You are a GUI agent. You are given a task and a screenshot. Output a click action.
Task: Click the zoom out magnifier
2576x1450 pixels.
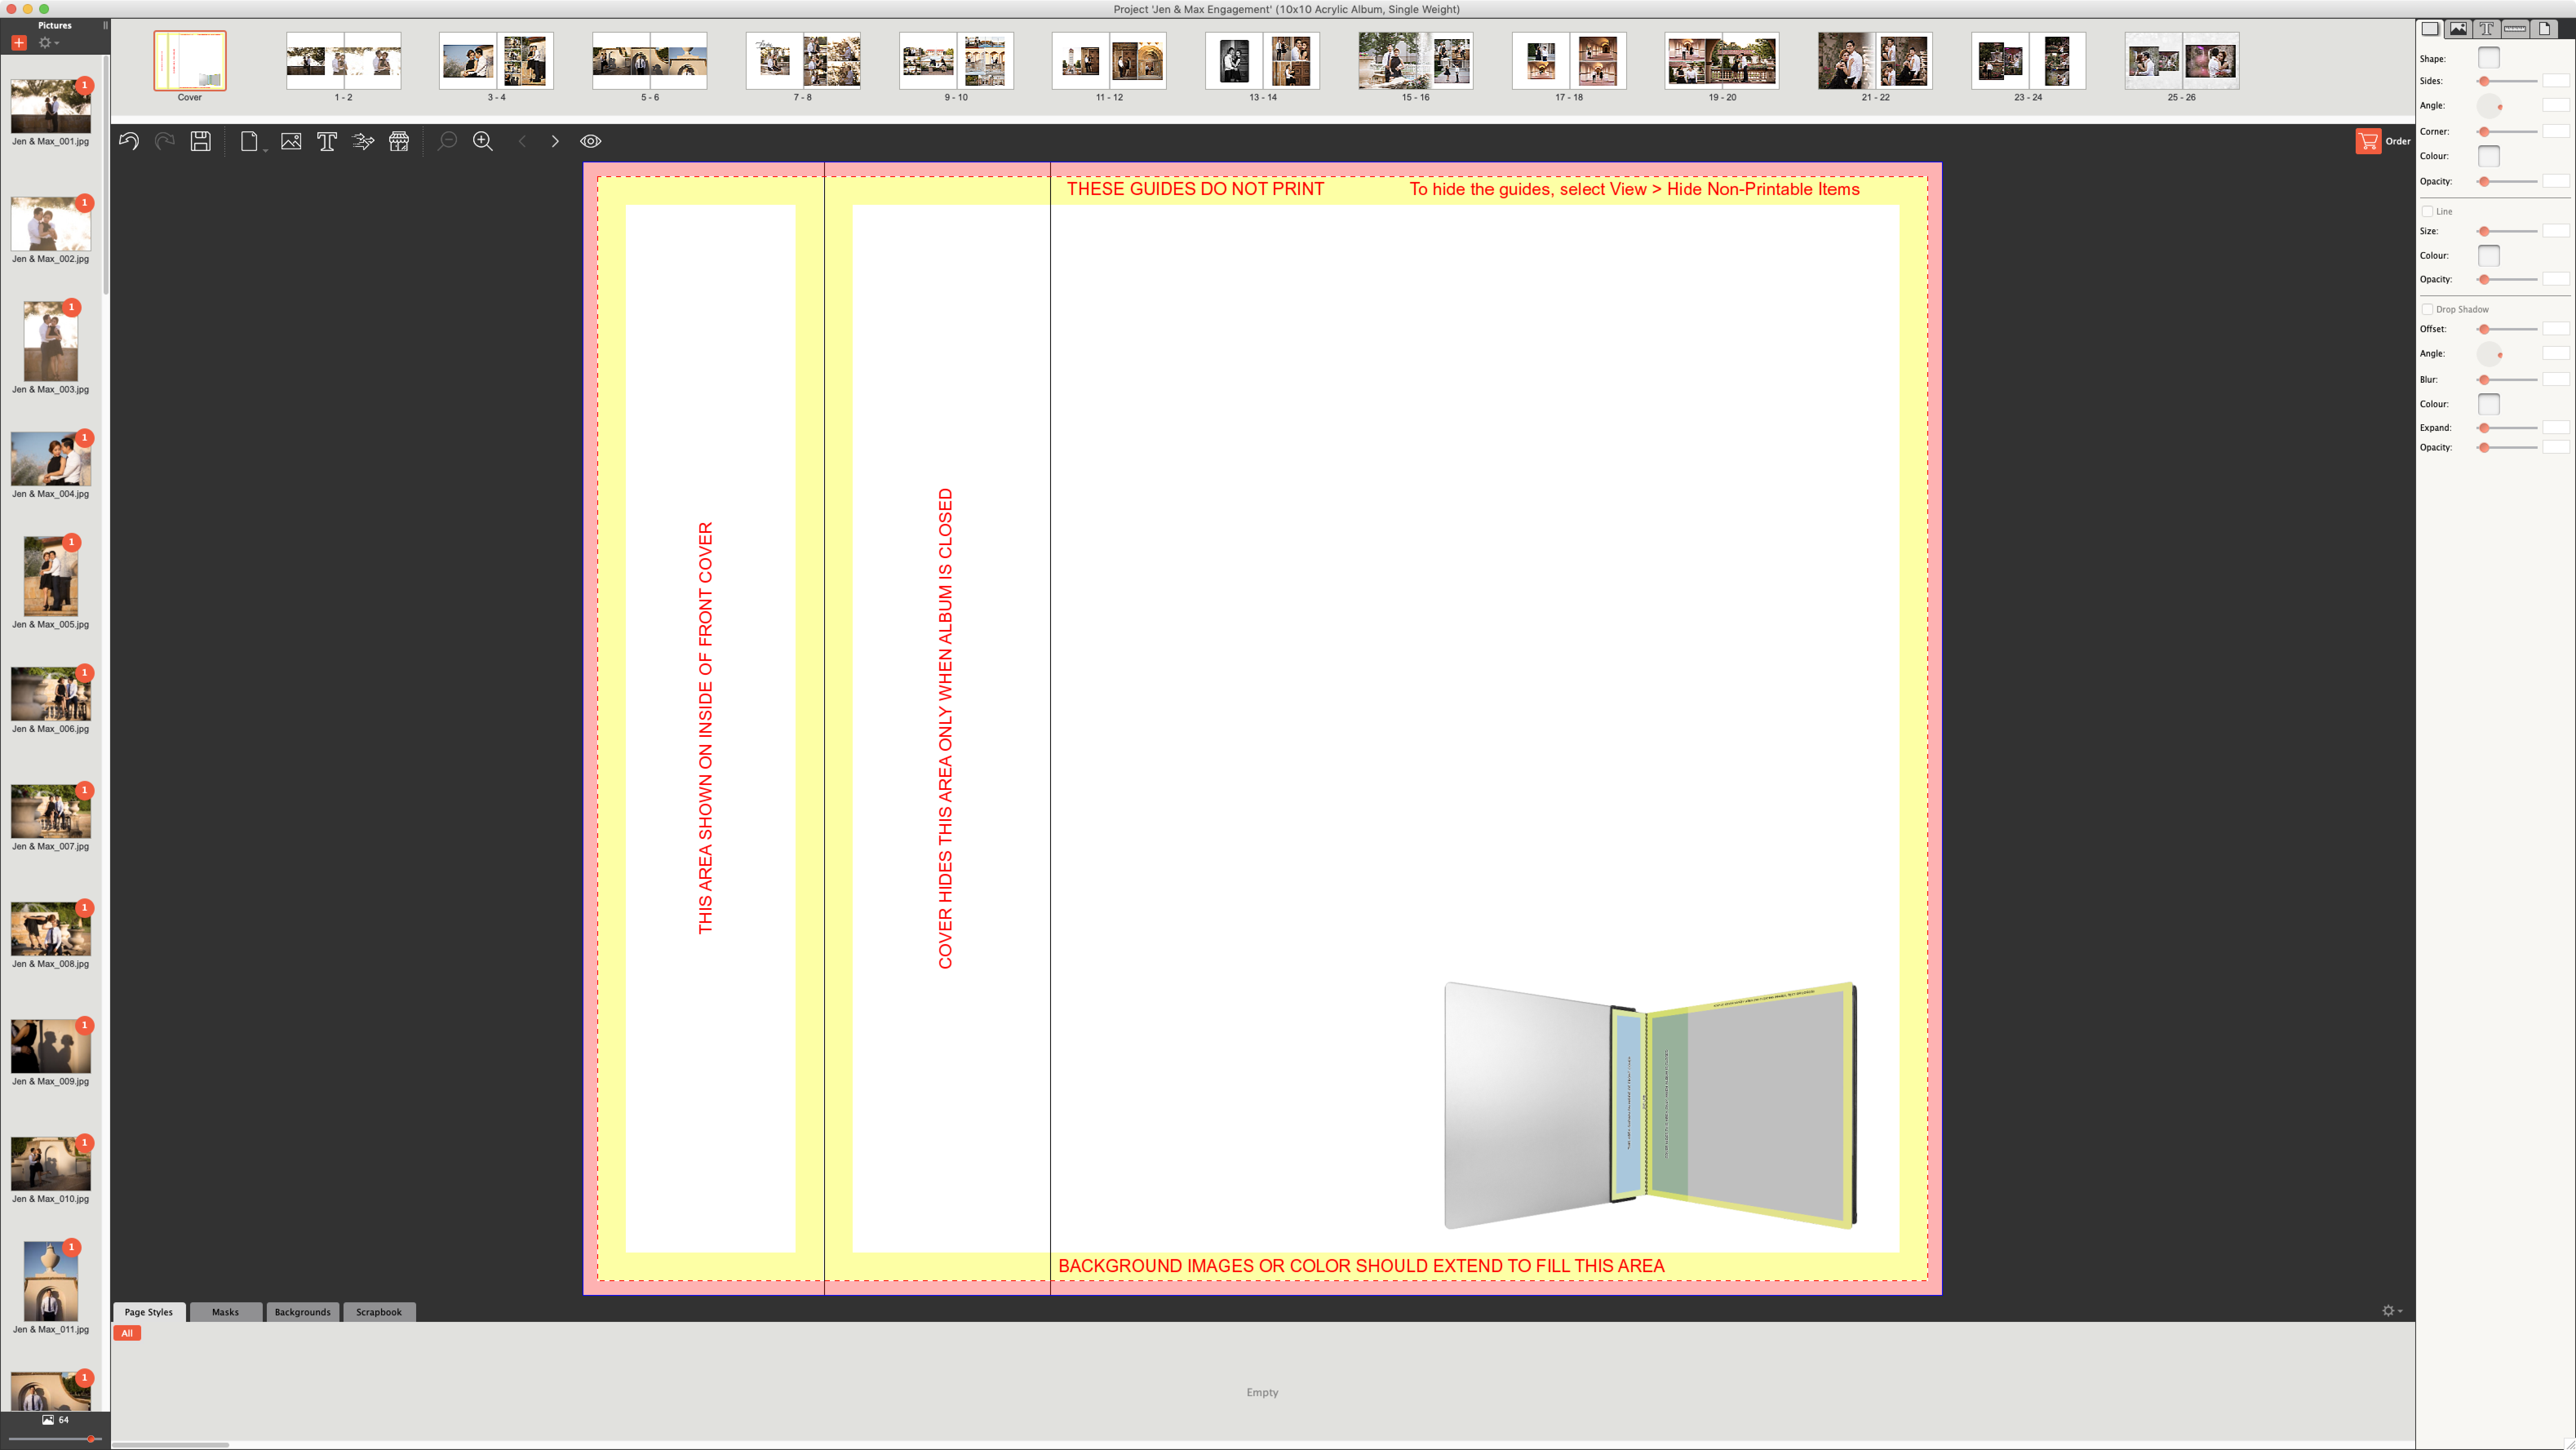[447, 141]
